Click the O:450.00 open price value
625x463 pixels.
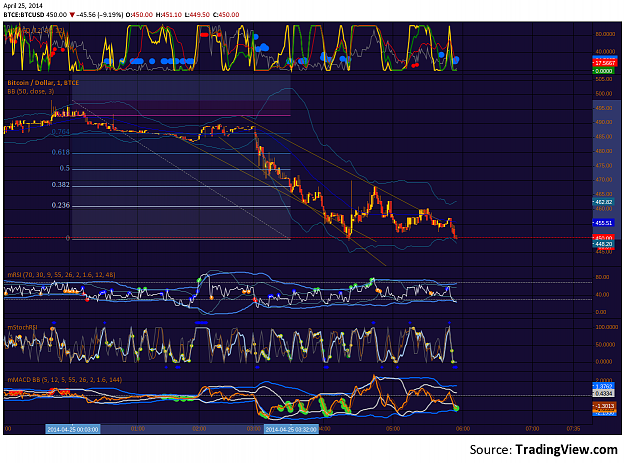[x=139, y=15]
